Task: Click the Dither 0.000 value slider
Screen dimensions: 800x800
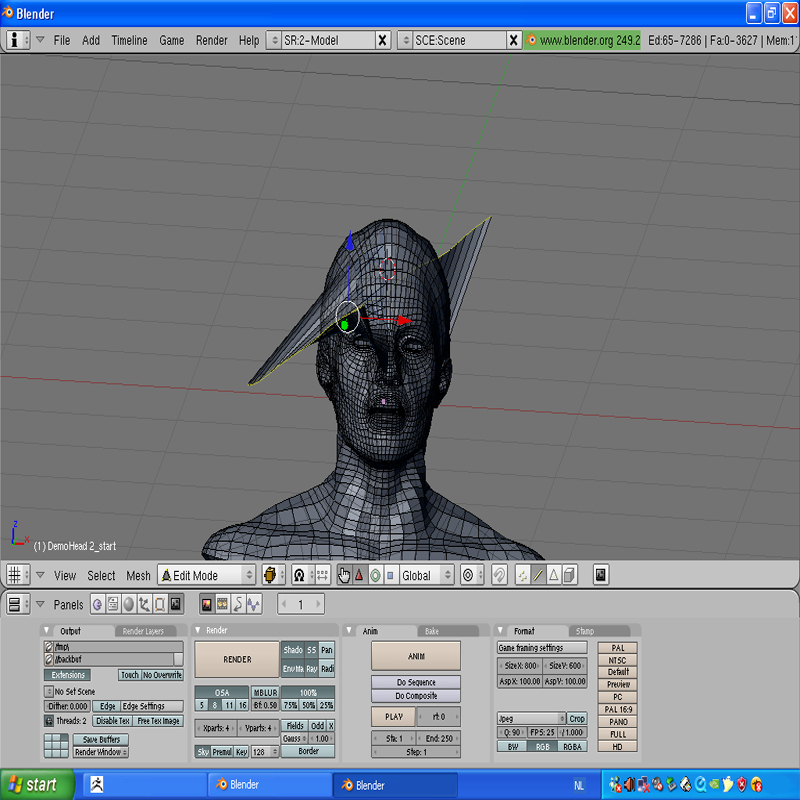Action: (68, 706)
